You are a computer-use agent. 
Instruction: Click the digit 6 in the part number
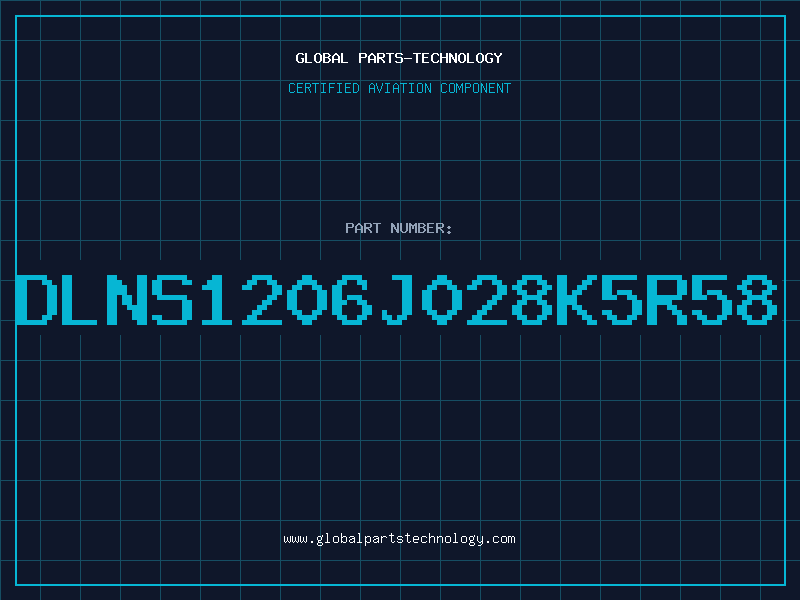[352, 299]
